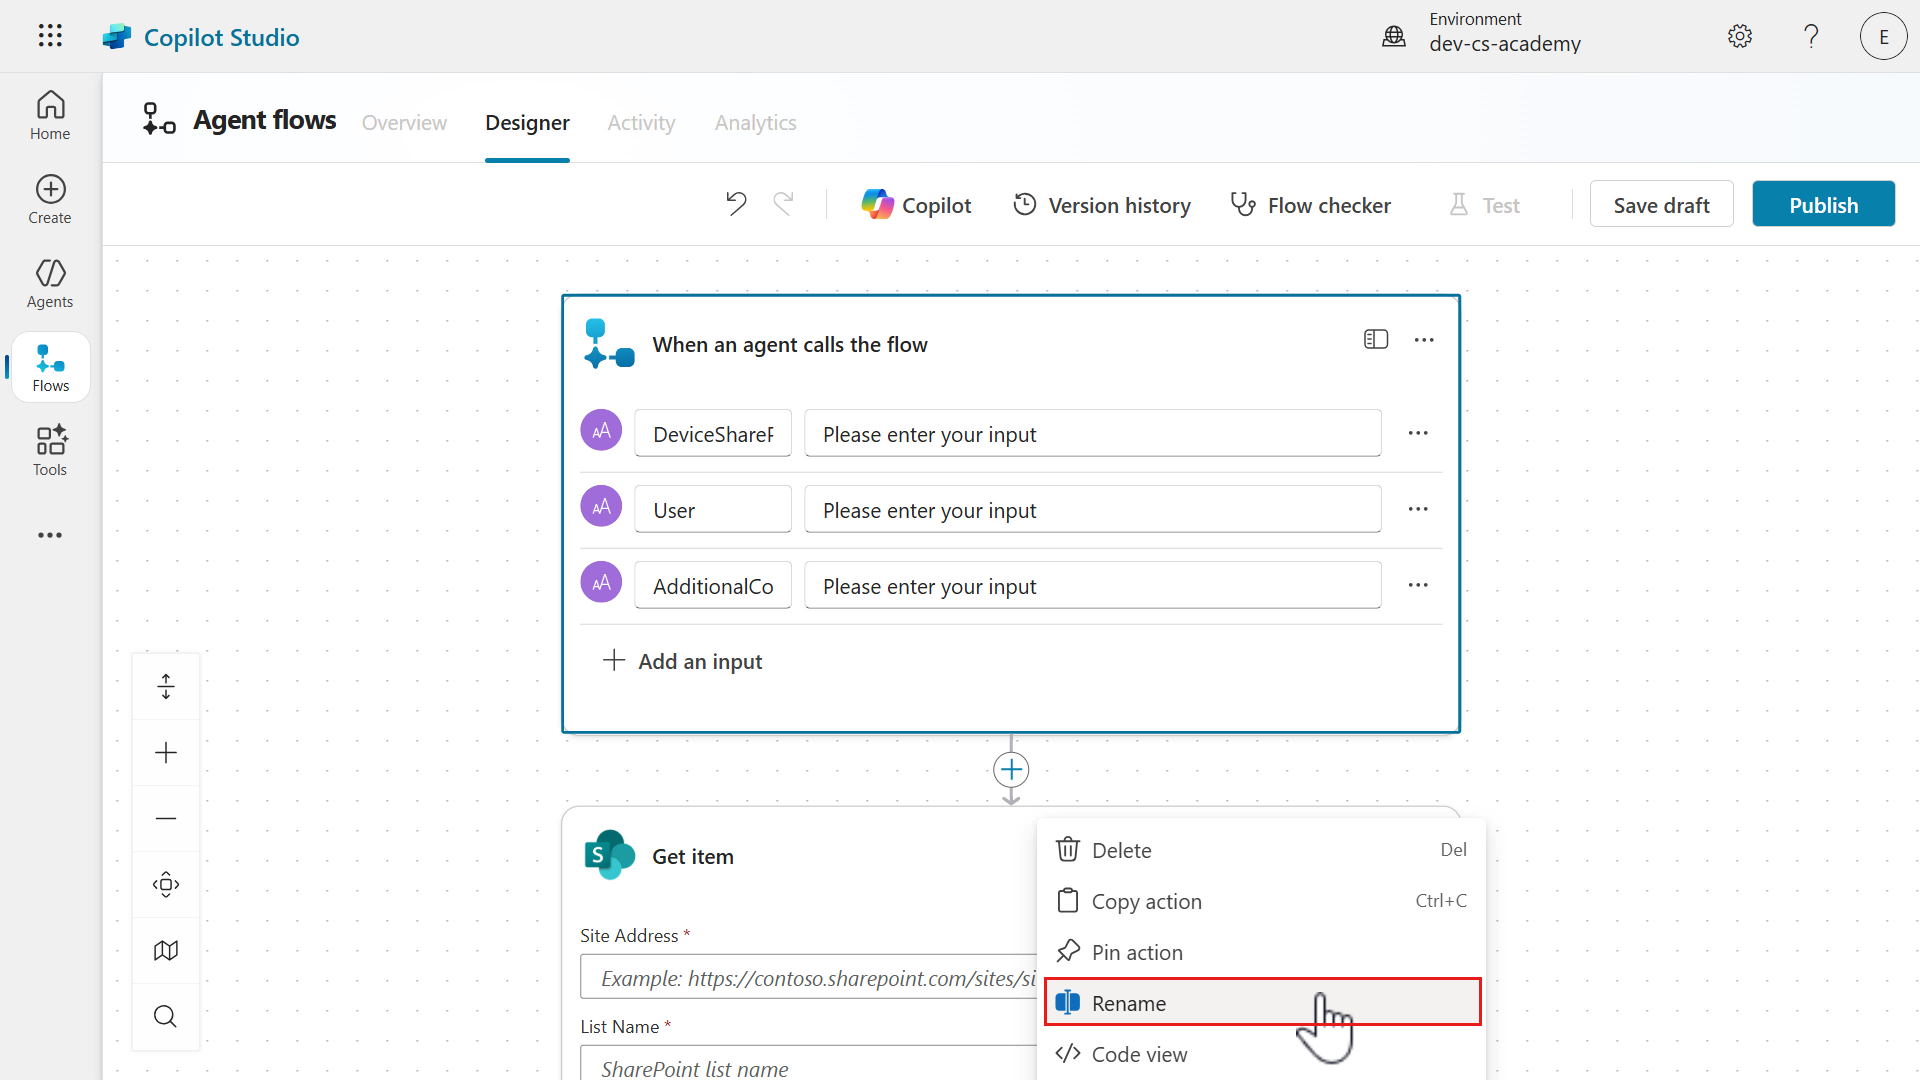Viewport: 1920px width, 1080px height.
Task: Insert step with plus circle connector
Action: click(1011, 769)
